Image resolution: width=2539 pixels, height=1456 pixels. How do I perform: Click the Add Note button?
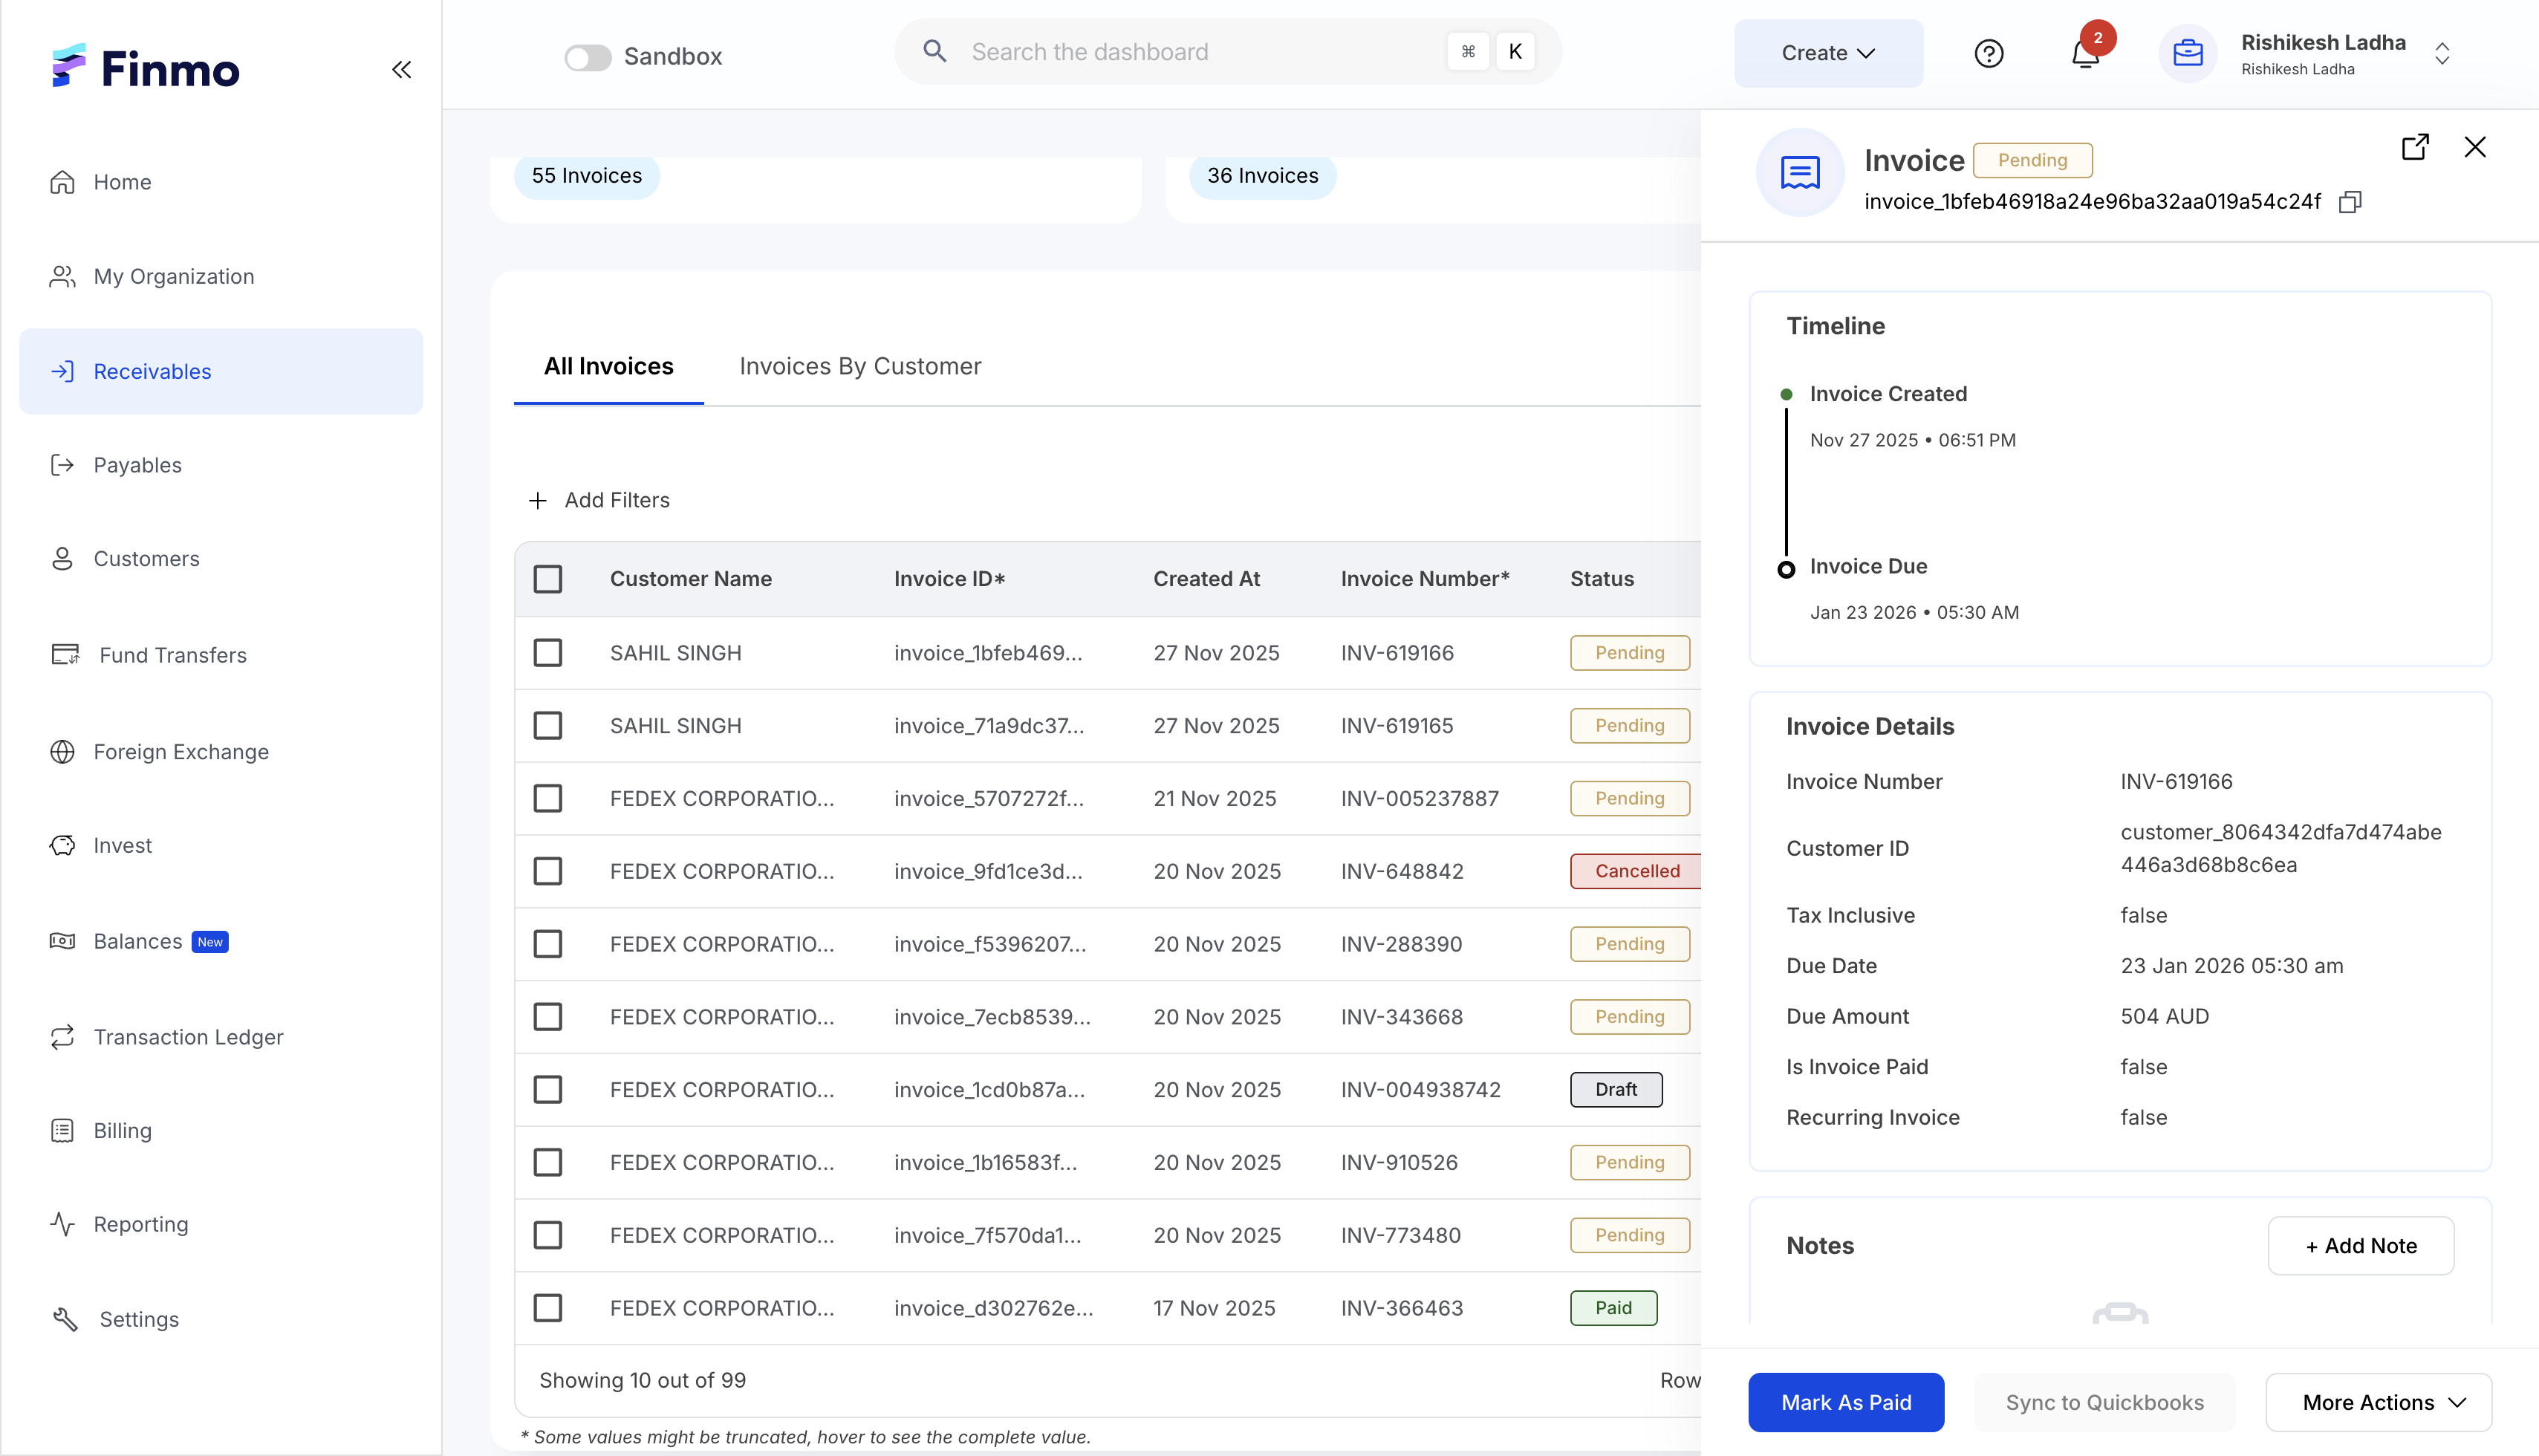[2360, 1245]
